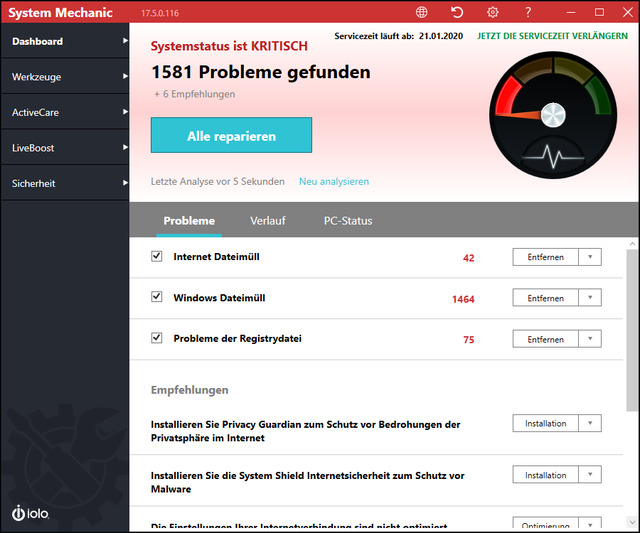Image resolution: width=640 pixels, height=533 pixels.
Task: Deselect Probleme der Registrydatei checkbox
Action: (x=156, y=338)
